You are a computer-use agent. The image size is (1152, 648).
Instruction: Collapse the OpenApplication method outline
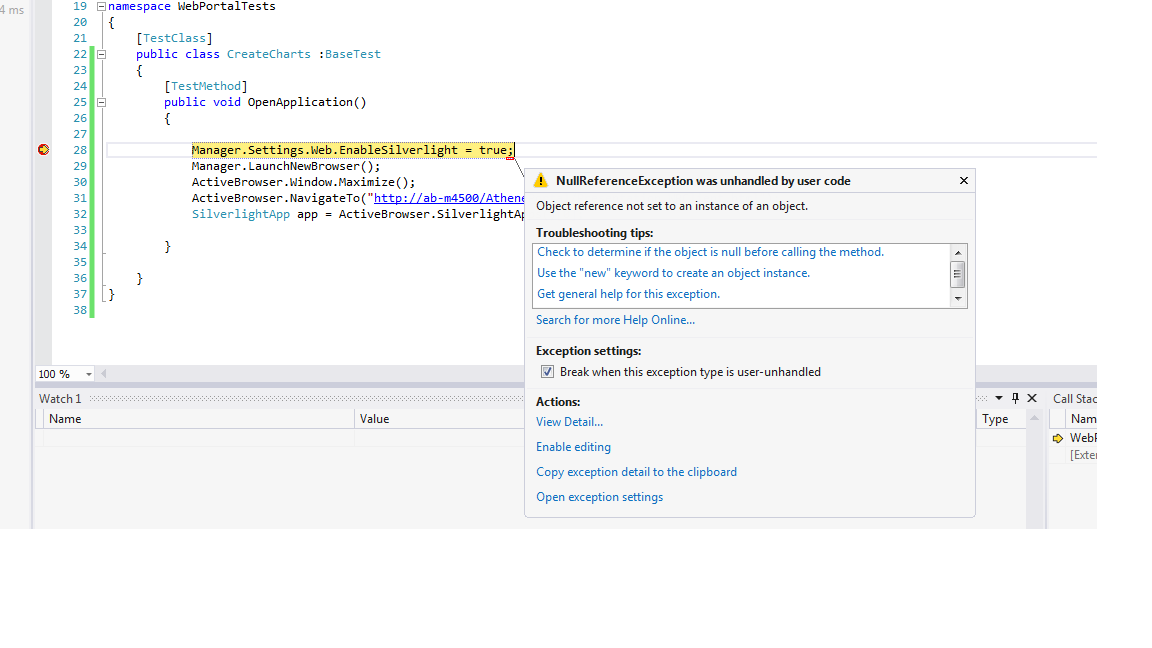pyautogui.click(x=100, y=102)
